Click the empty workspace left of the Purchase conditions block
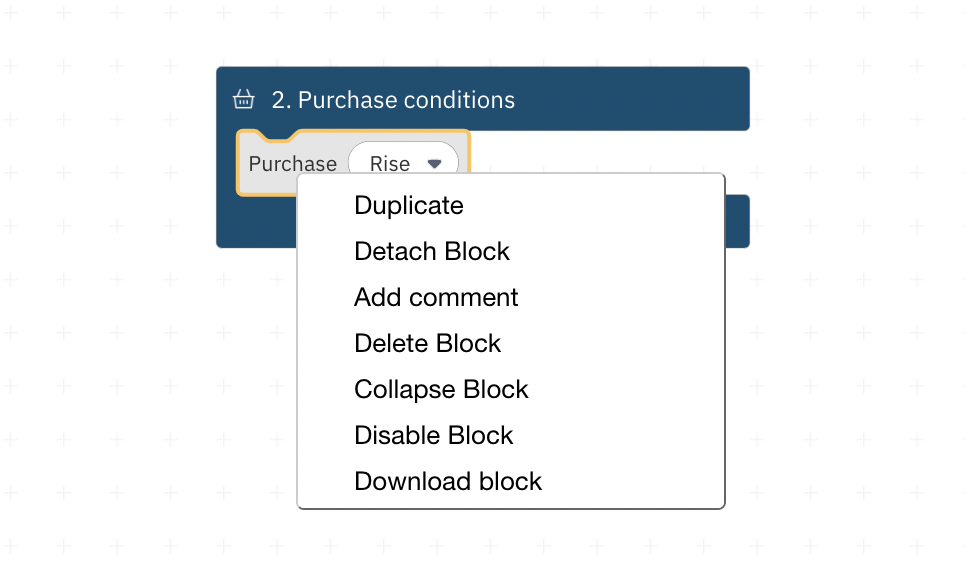Image resolution: width=966 pixels, height=570 pixels. (x=108, y=157)
